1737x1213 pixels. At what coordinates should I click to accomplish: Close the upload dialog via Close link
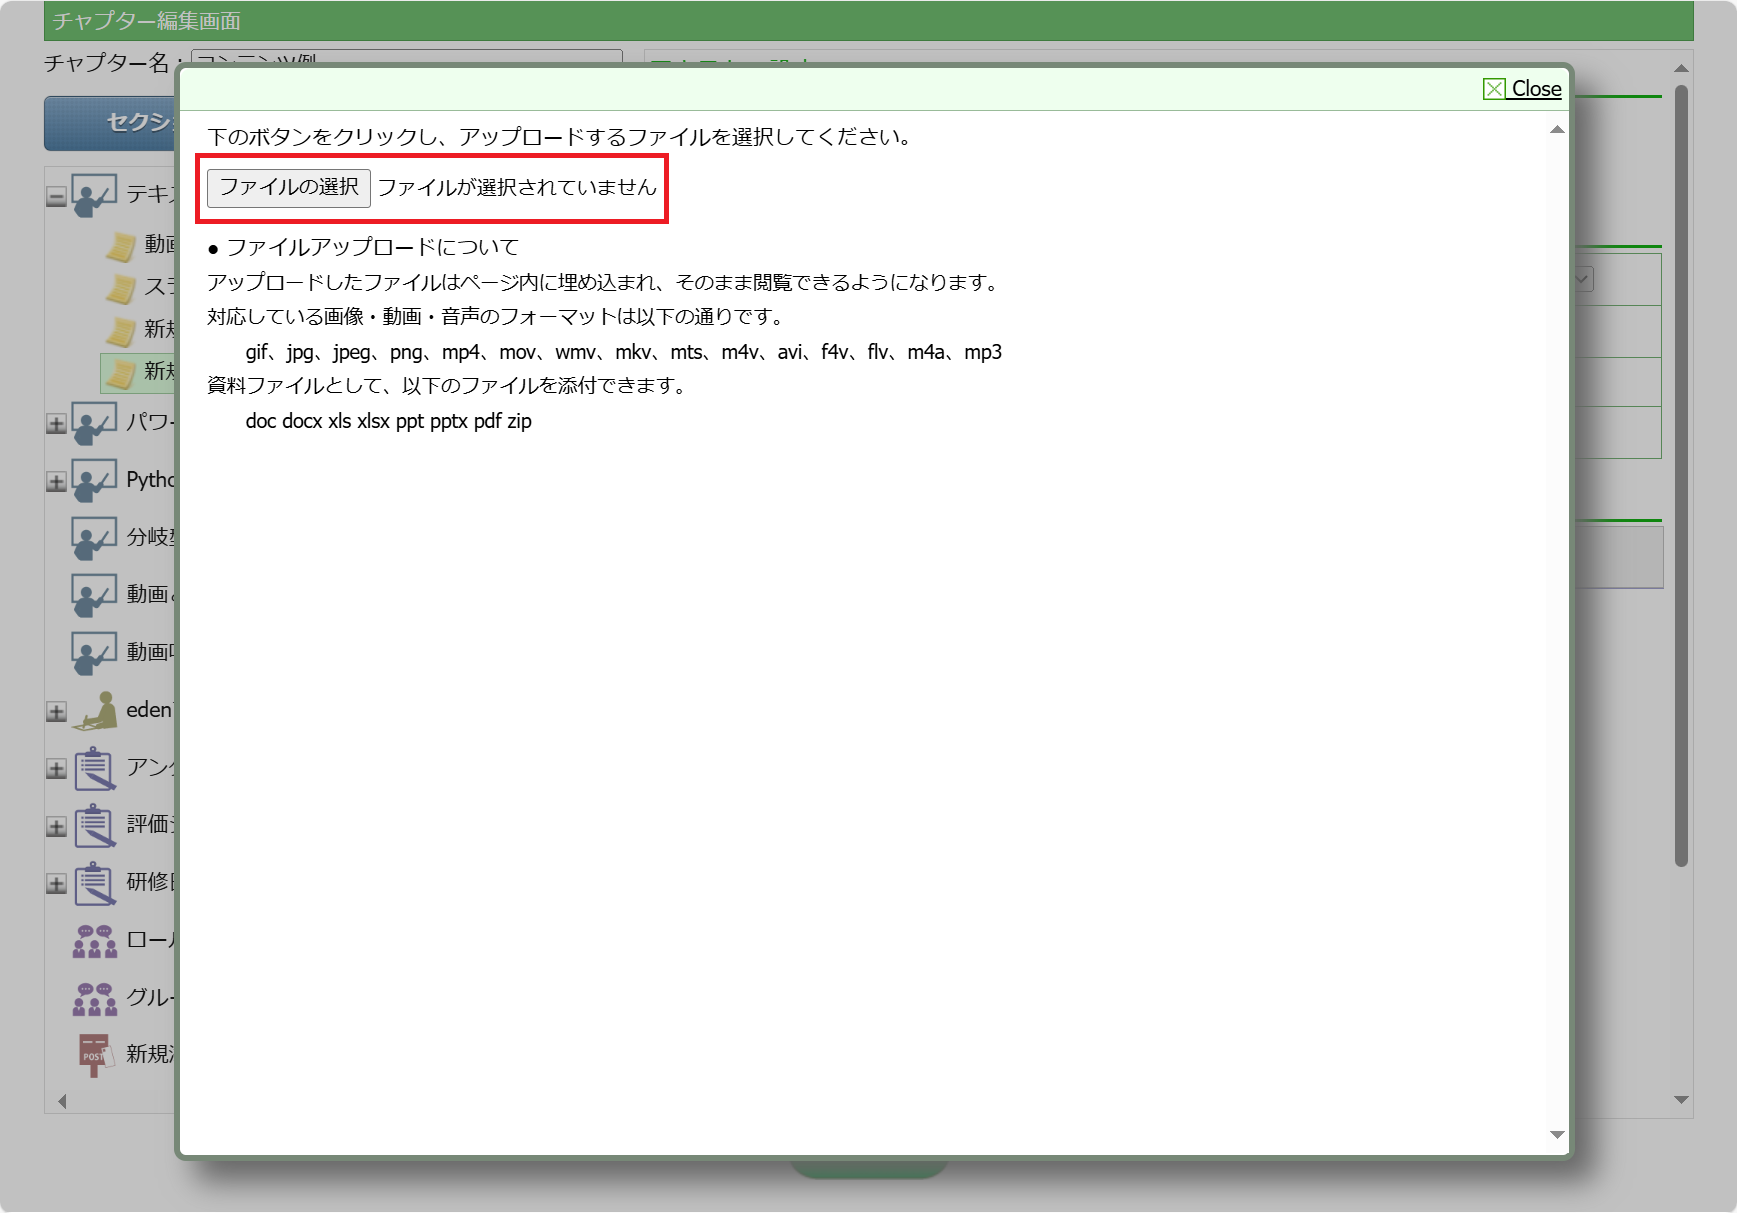coord(1522,89)
